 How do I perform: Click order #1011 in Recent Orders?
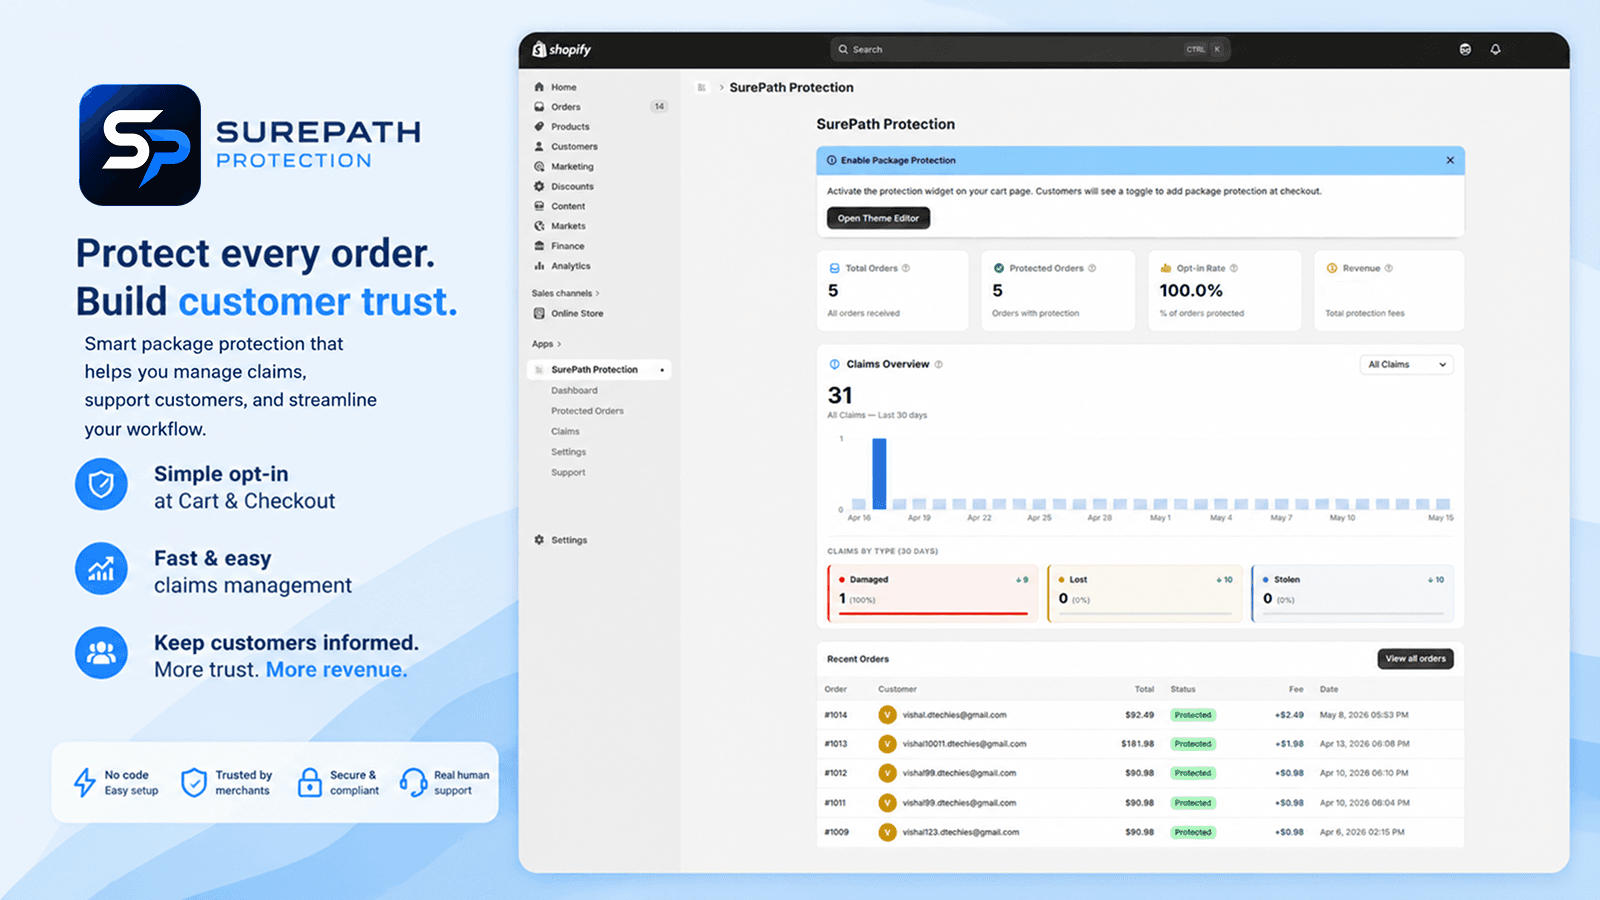click(836, 803)
